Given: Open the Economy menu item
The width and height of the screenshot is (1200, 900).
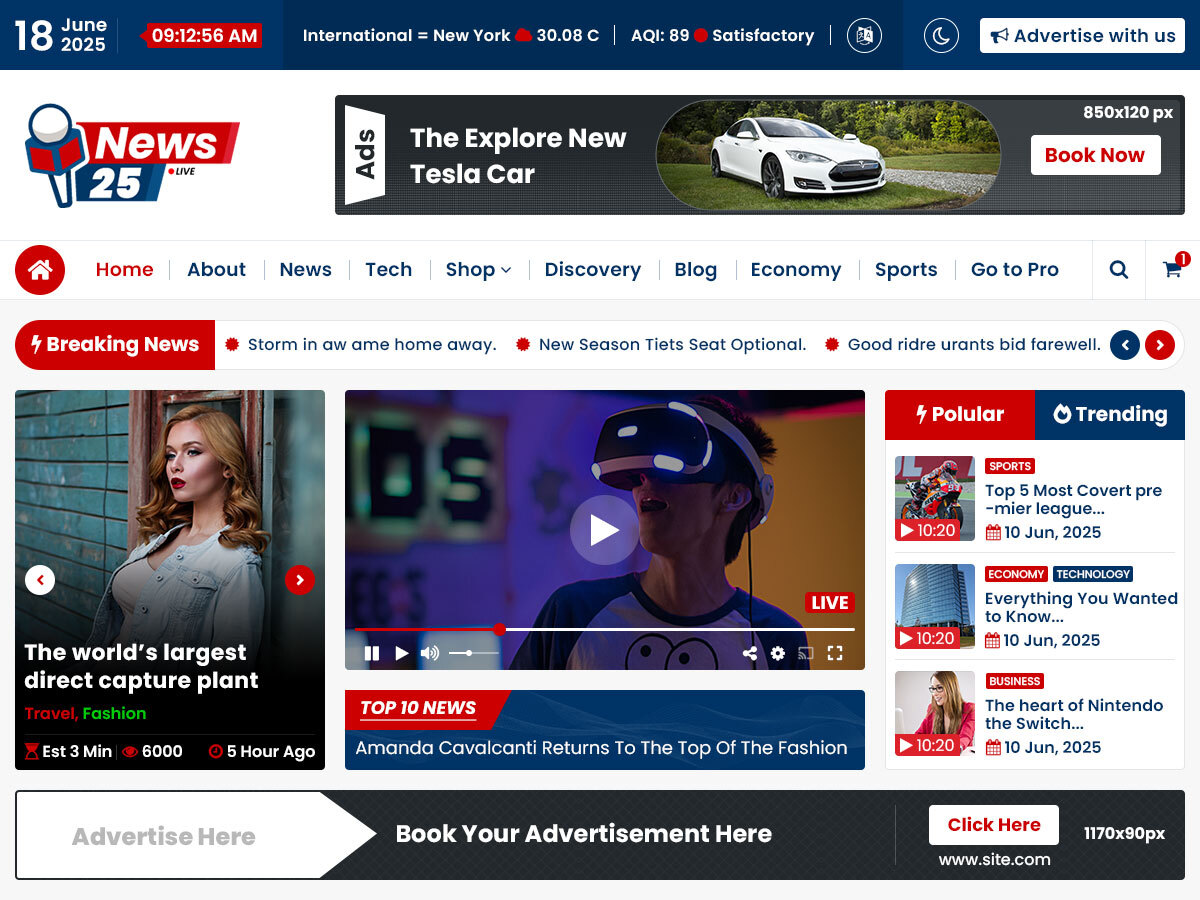Looking at the screenshot, I should pyautogui.click(x=796, y=269).
